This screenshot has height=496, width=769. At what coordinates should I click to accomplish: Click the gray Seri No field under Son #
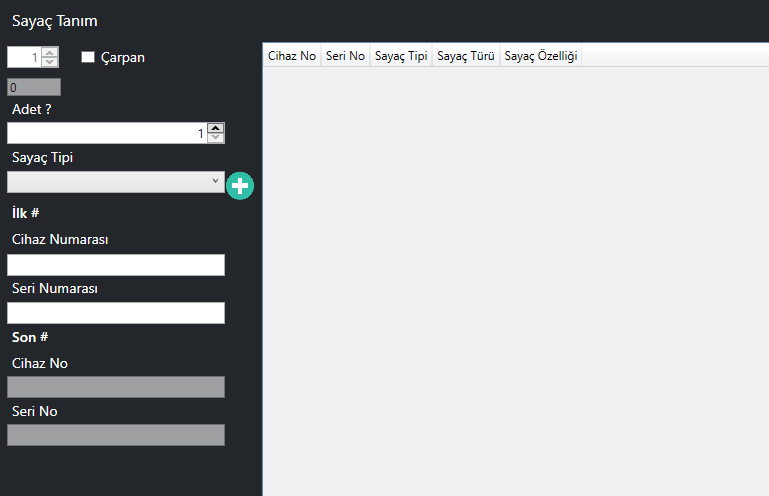coord(115,435)
